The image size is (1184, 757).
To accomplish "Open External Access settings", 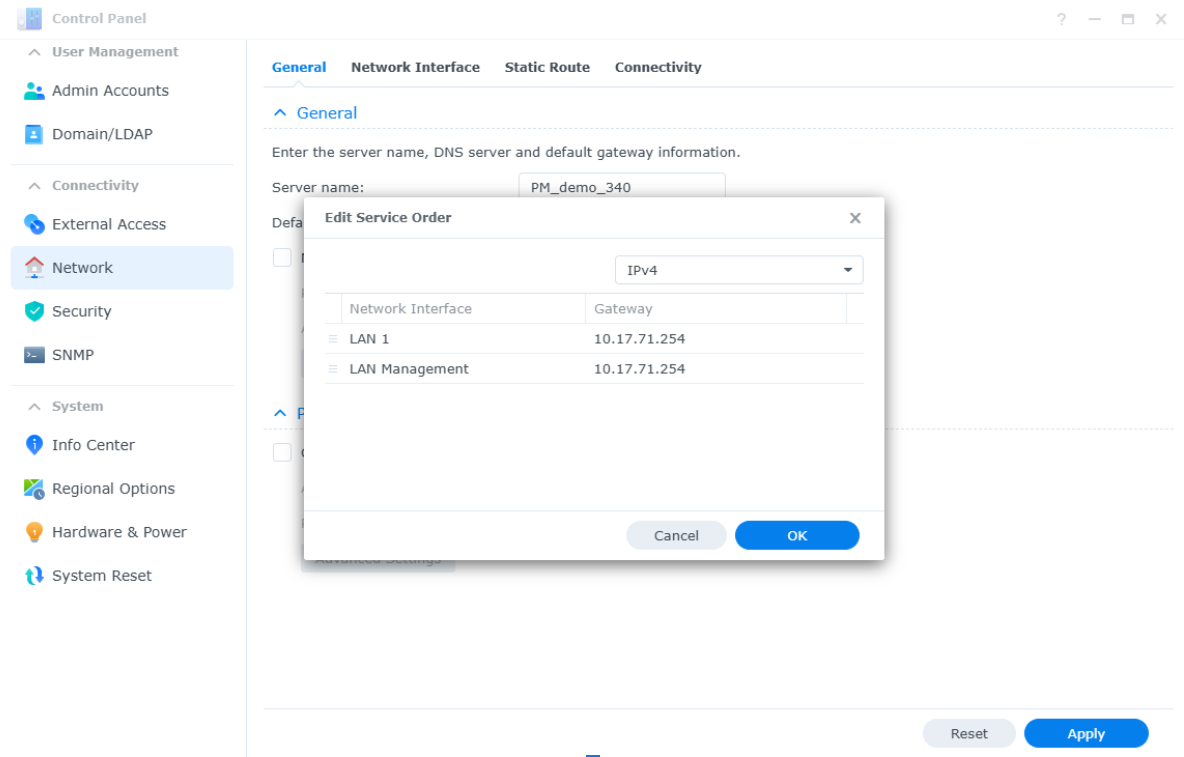I will click(122, 224).
